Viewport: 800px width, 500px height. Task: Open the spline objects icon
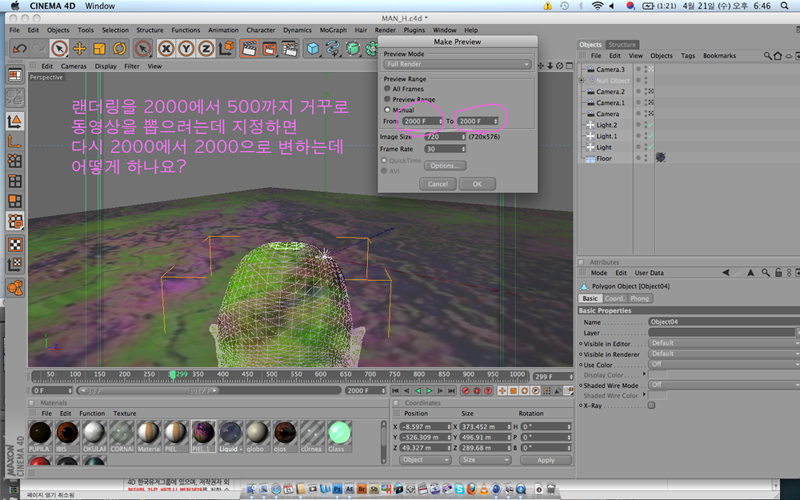pyautogui.click(x=333, y=48)
